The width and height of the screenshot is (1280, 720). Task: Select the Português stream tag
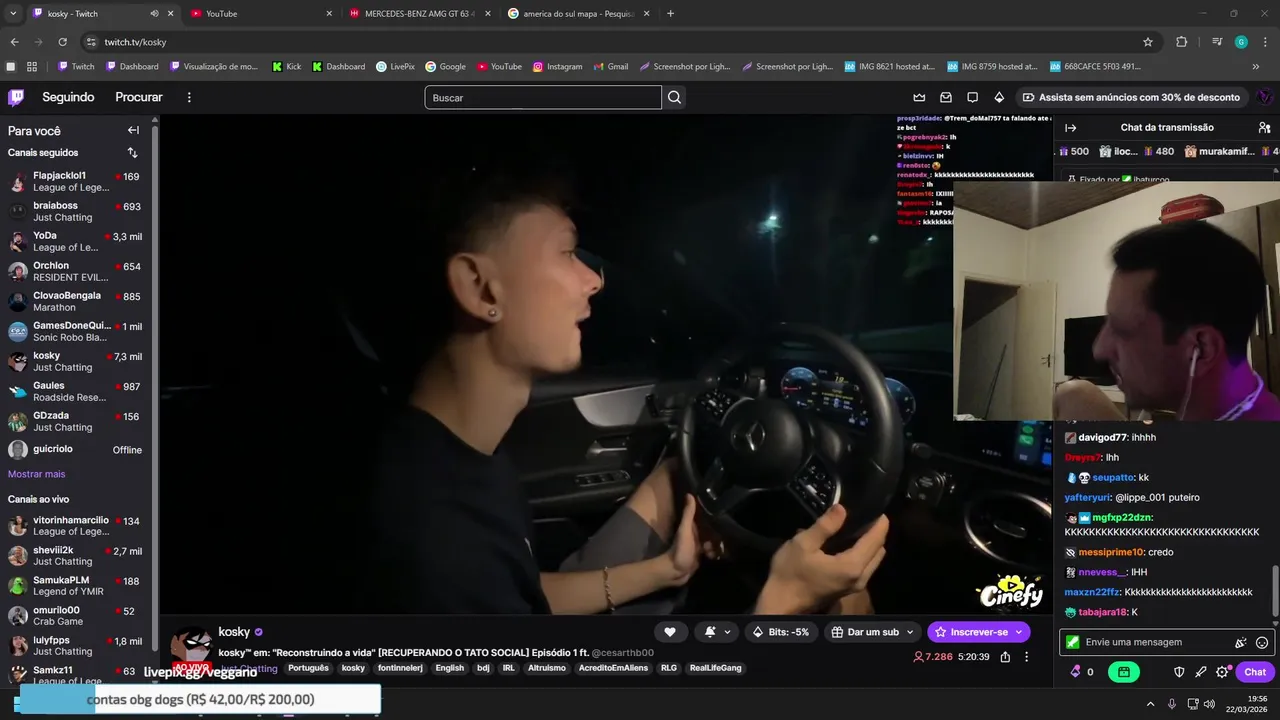[308, 668]
